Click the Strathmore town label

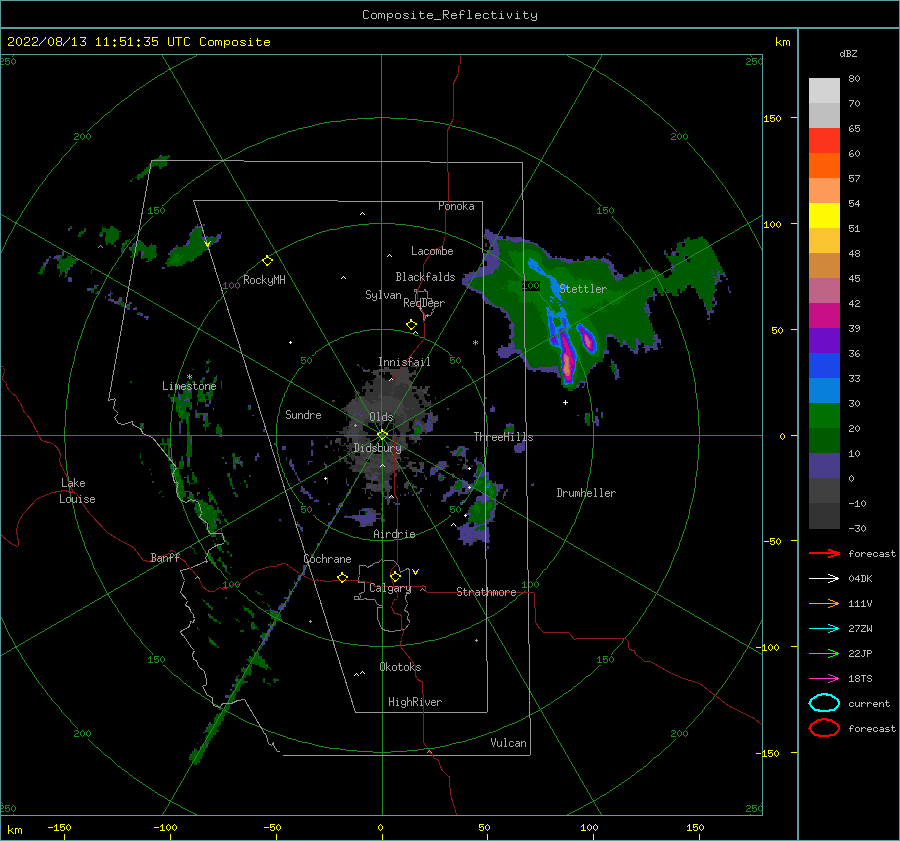tap(486, 592)
